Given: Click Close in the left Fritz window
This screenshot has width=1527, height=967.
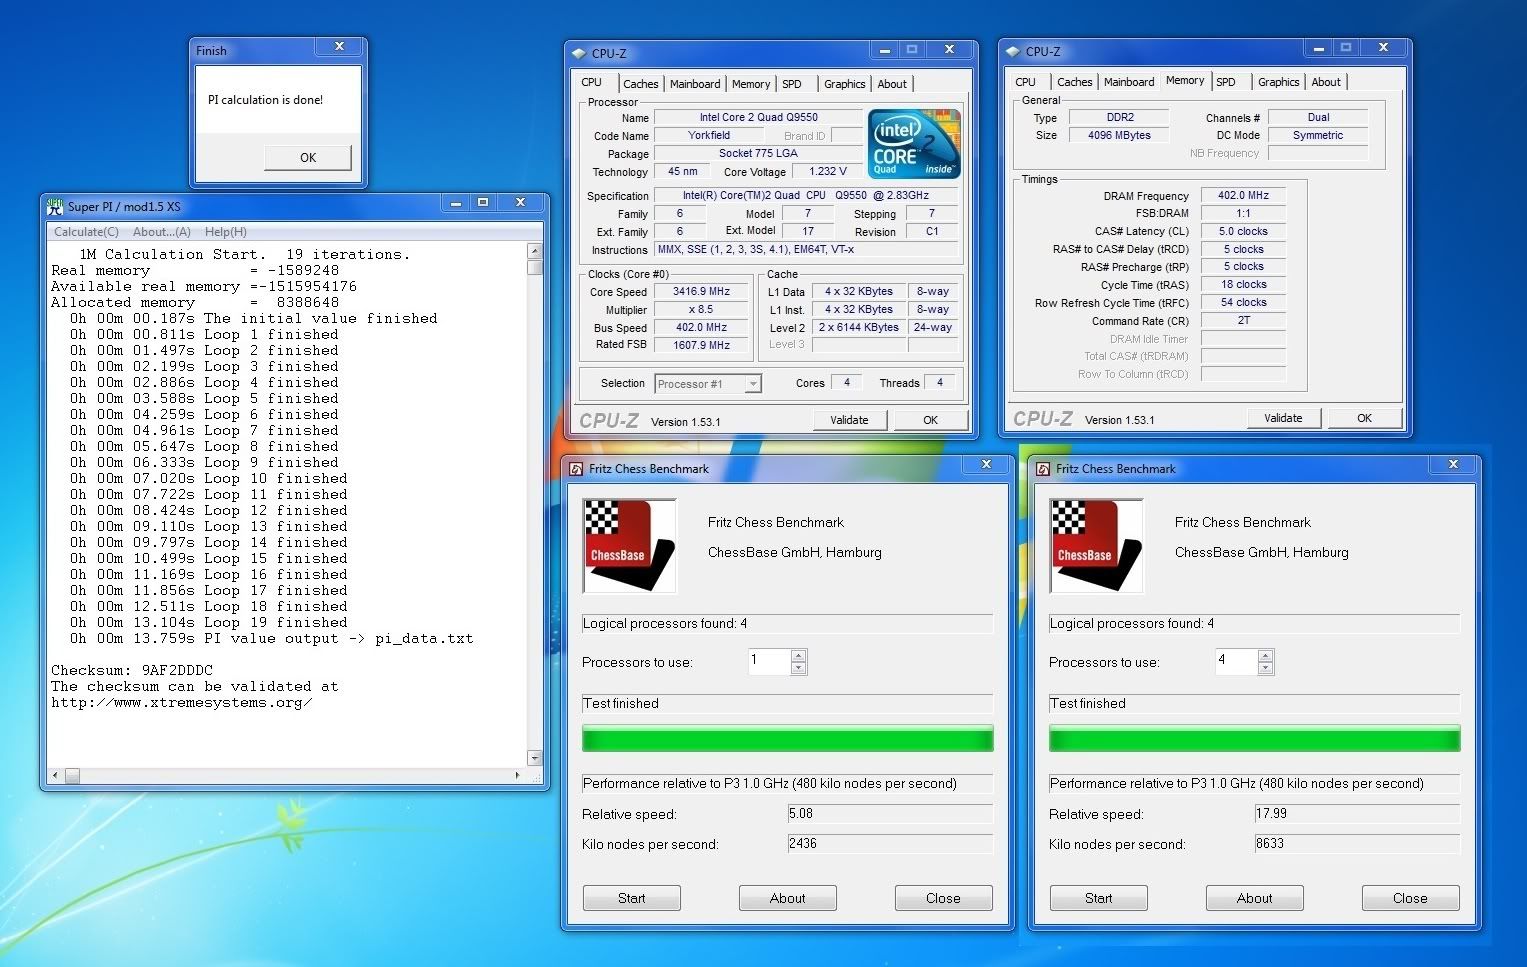Looking at the screenshot, I should click(943, 898).
